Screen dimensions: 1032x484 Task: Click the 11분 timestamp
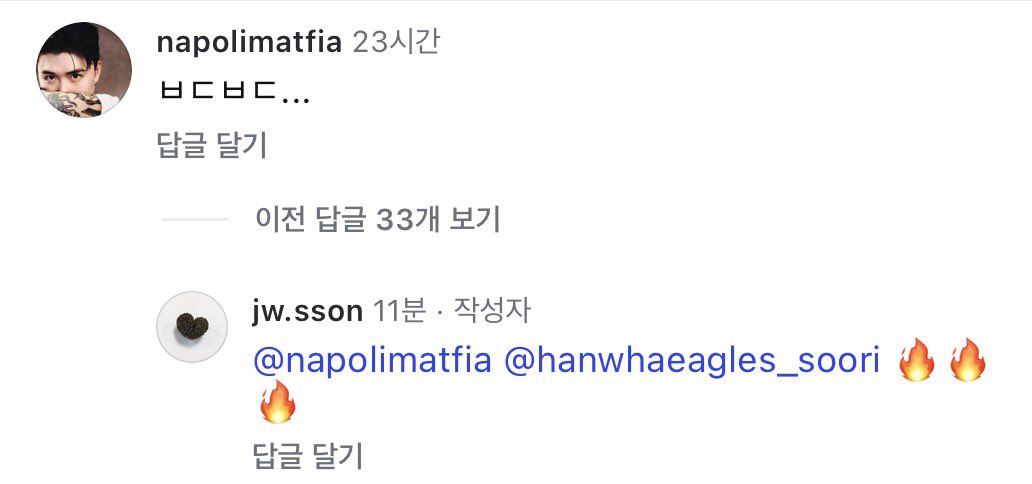pos(398,311)
